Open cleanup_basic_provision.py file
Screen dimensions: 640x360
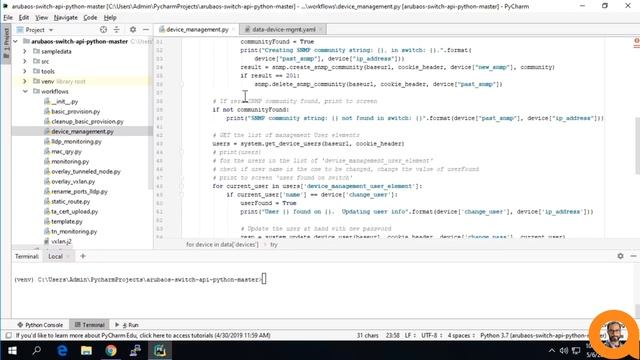pos(87,122)
